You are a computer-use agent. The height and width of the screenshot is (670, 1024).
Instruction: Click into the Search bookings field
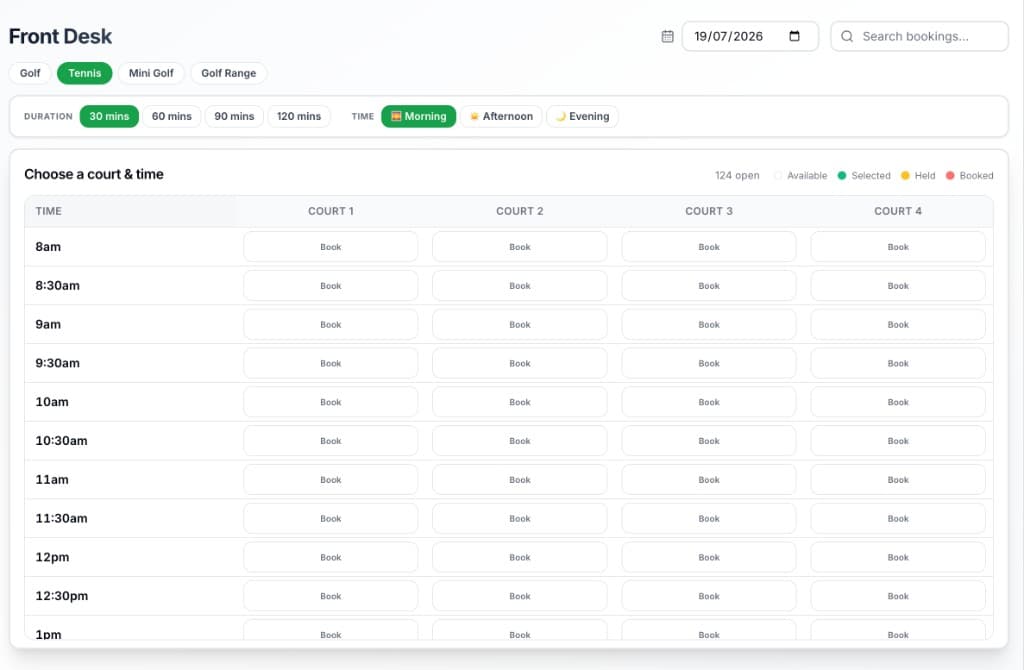click(919, 37)
